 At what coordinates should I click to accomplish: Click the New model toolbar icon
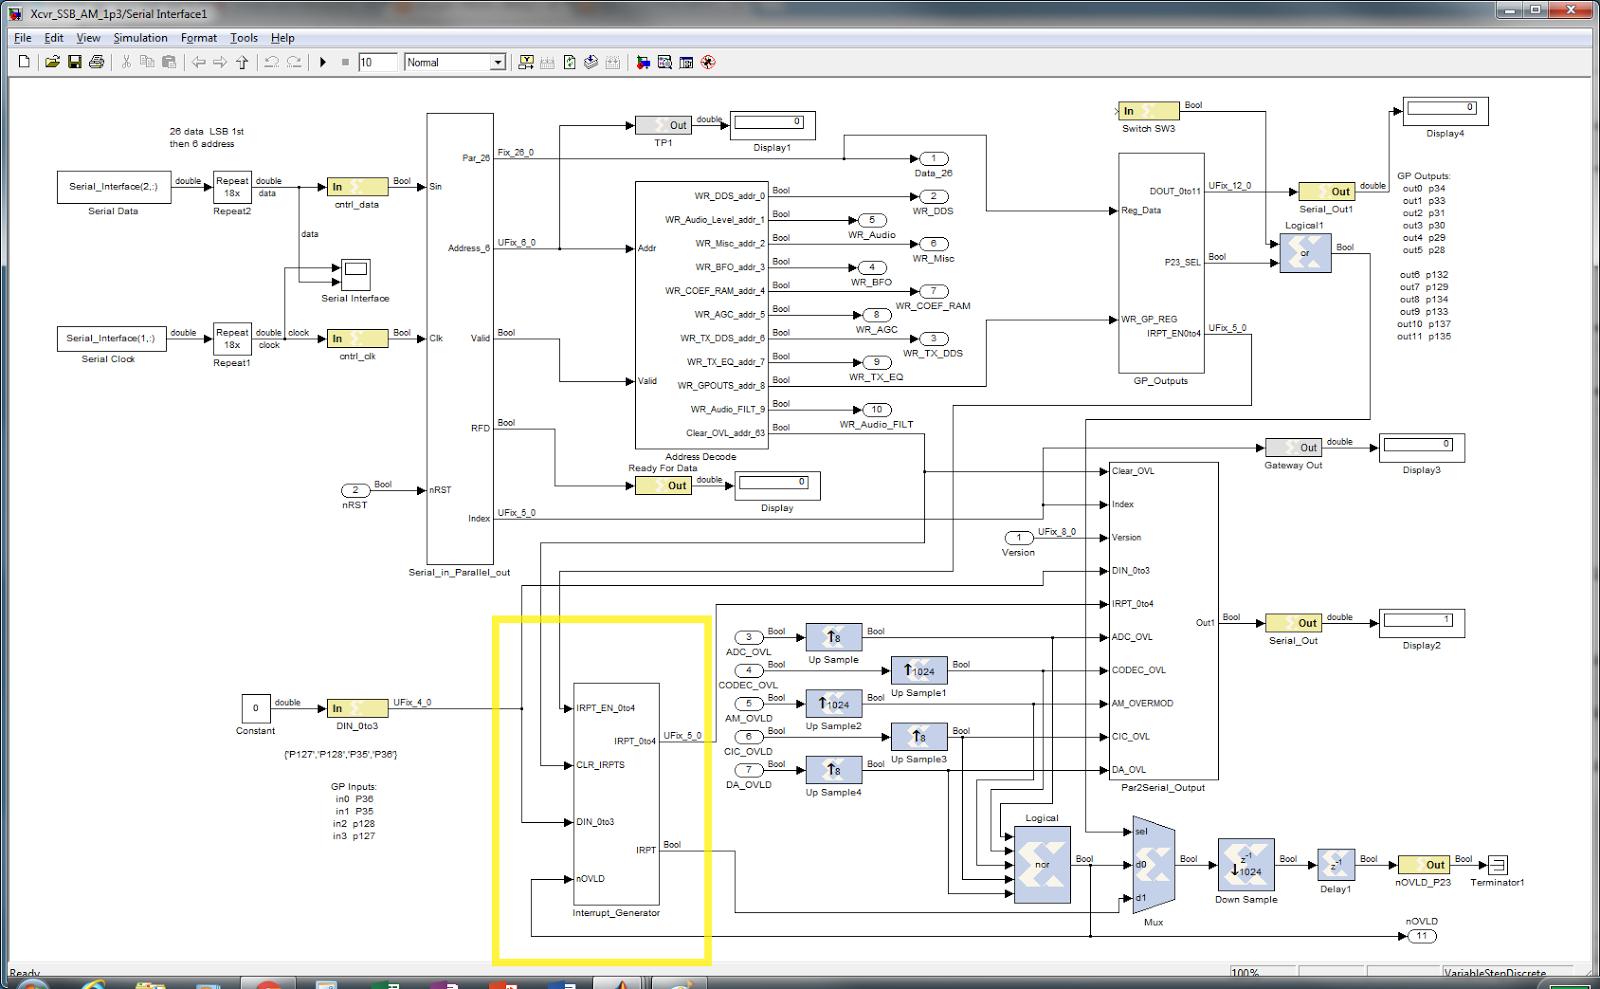(x=24, y=62)
